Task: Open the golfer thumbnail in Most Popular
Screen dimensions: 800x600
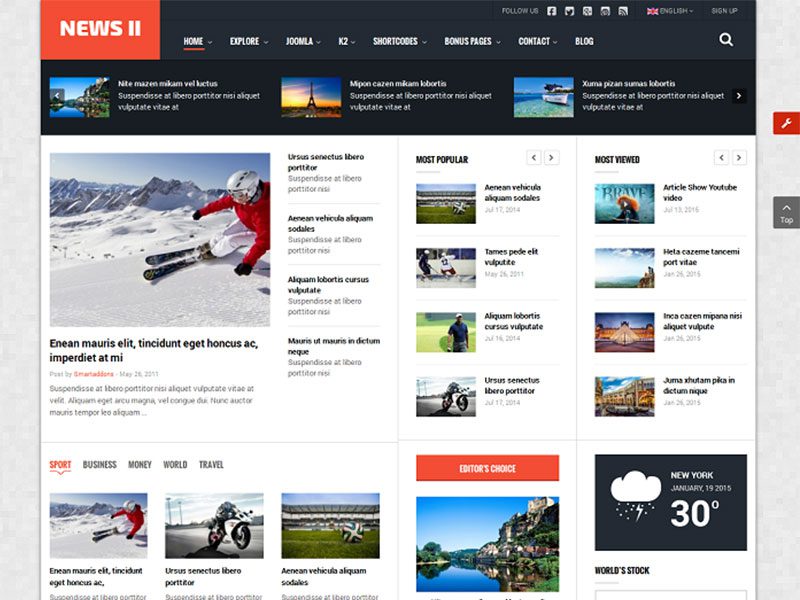Action: click(x=446, y=332)
